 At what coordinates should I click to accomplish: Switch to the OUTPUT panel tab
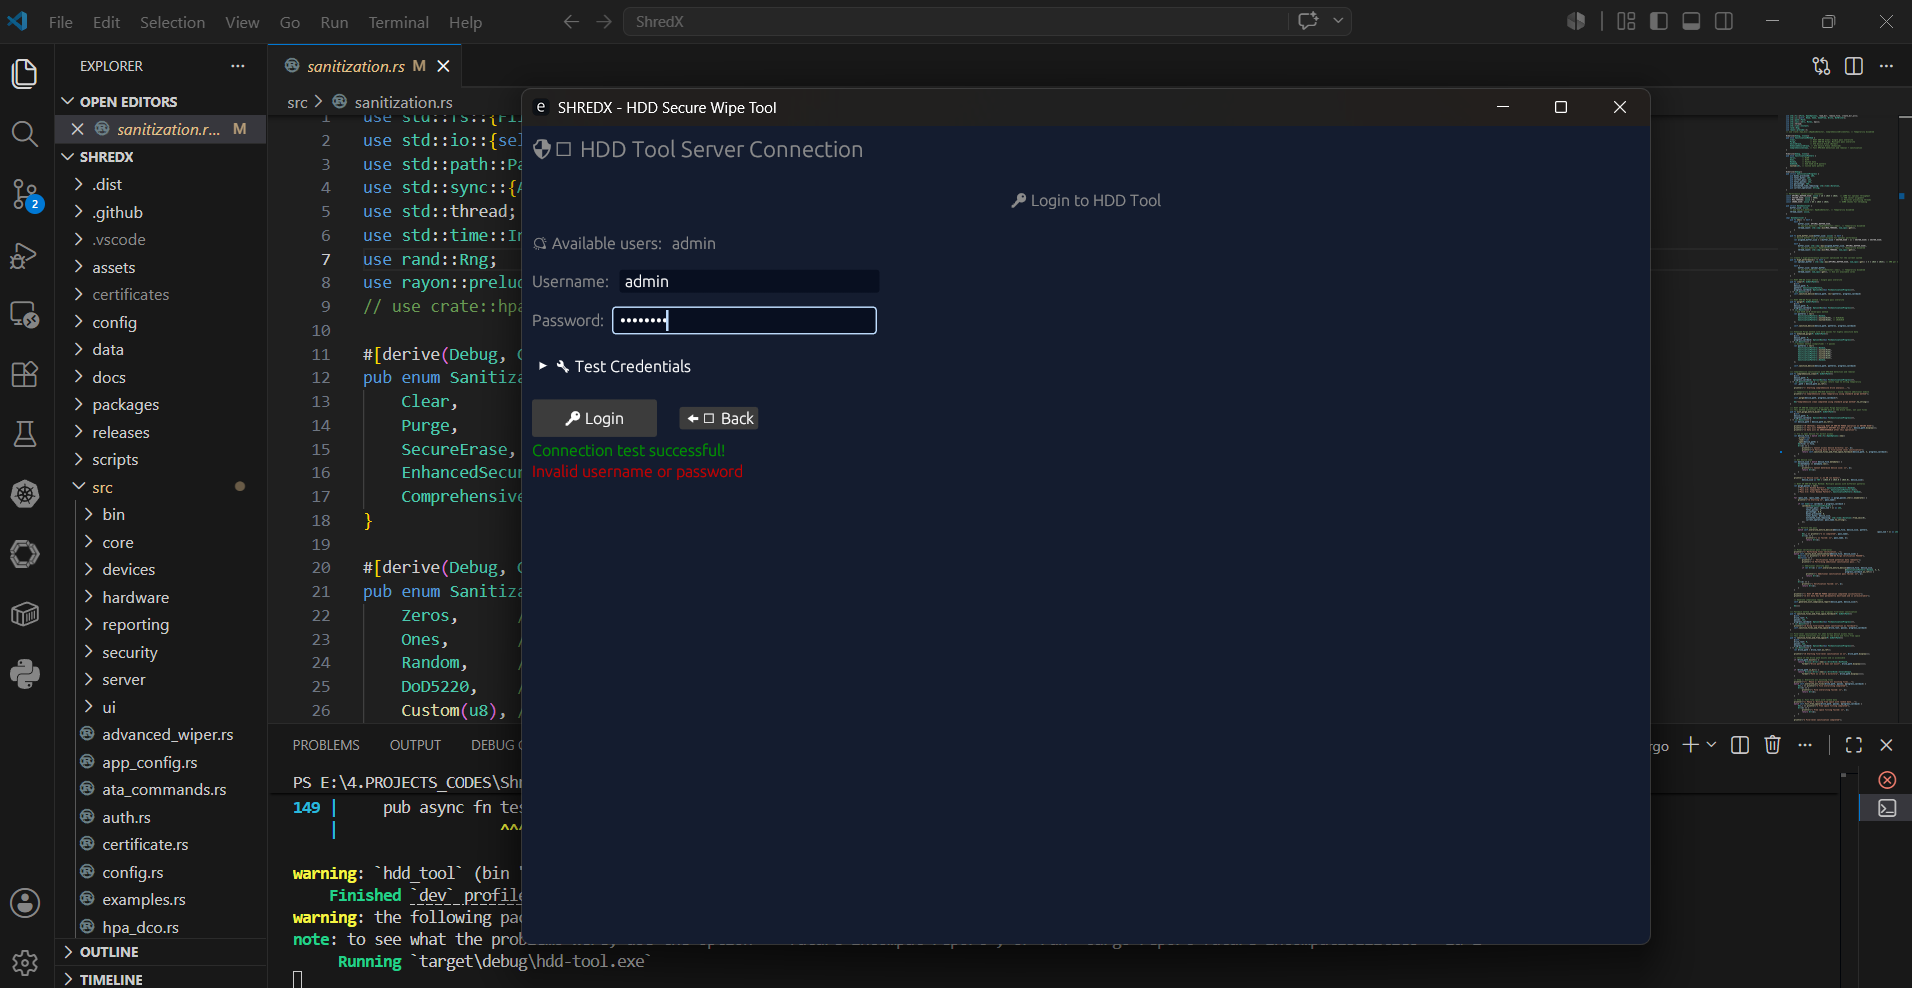[x=415, y=745]
